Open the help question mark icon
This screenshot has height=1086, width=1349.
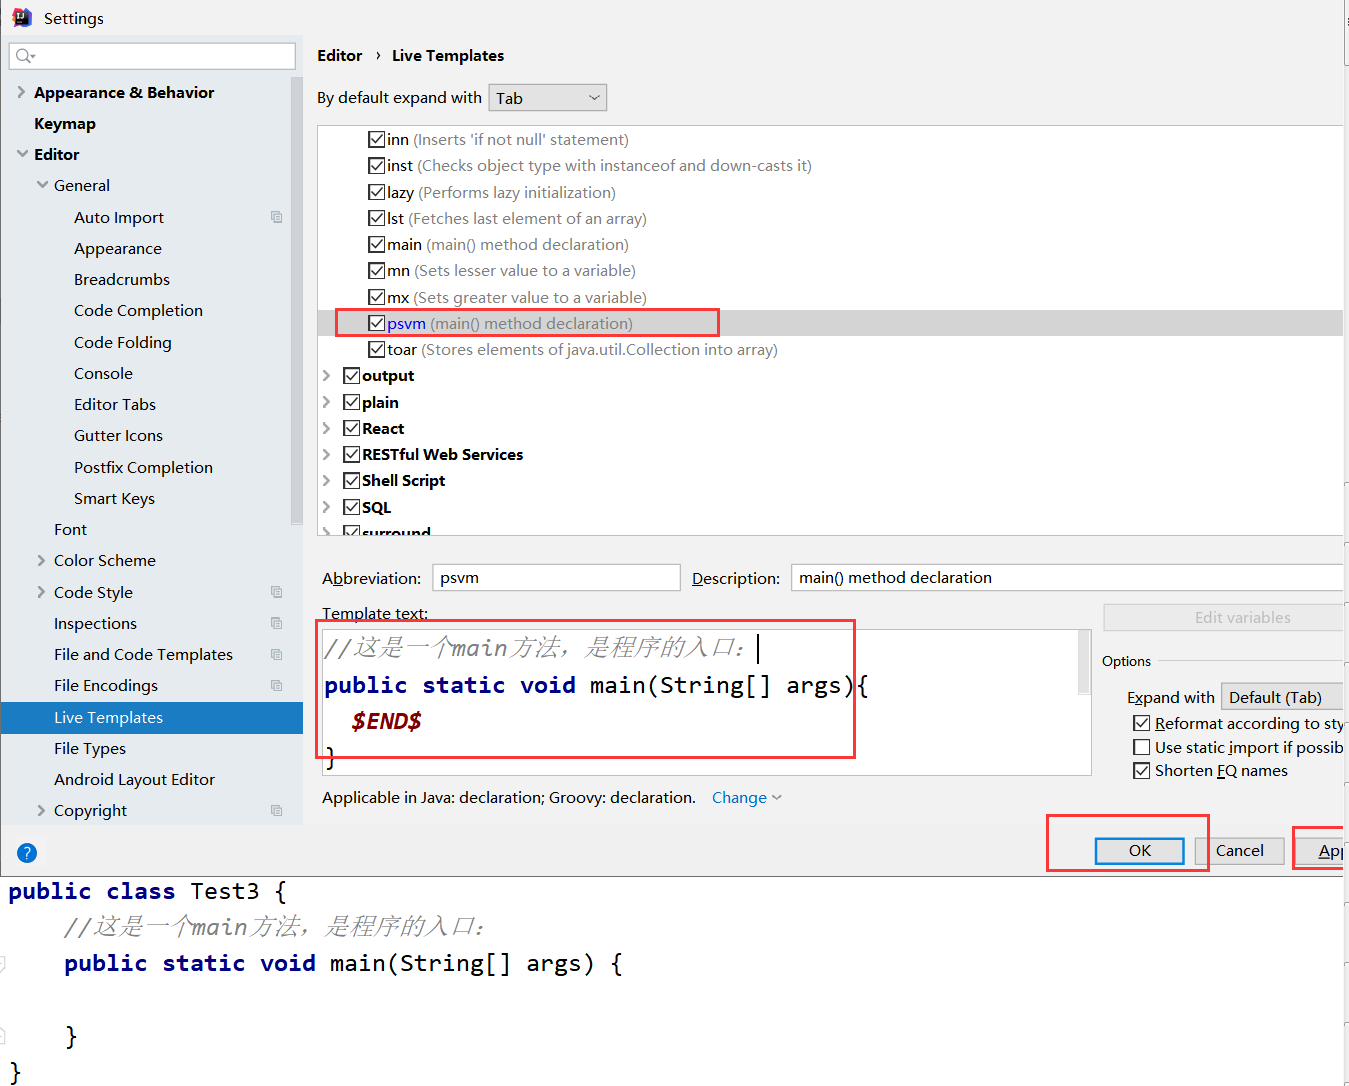27,853
